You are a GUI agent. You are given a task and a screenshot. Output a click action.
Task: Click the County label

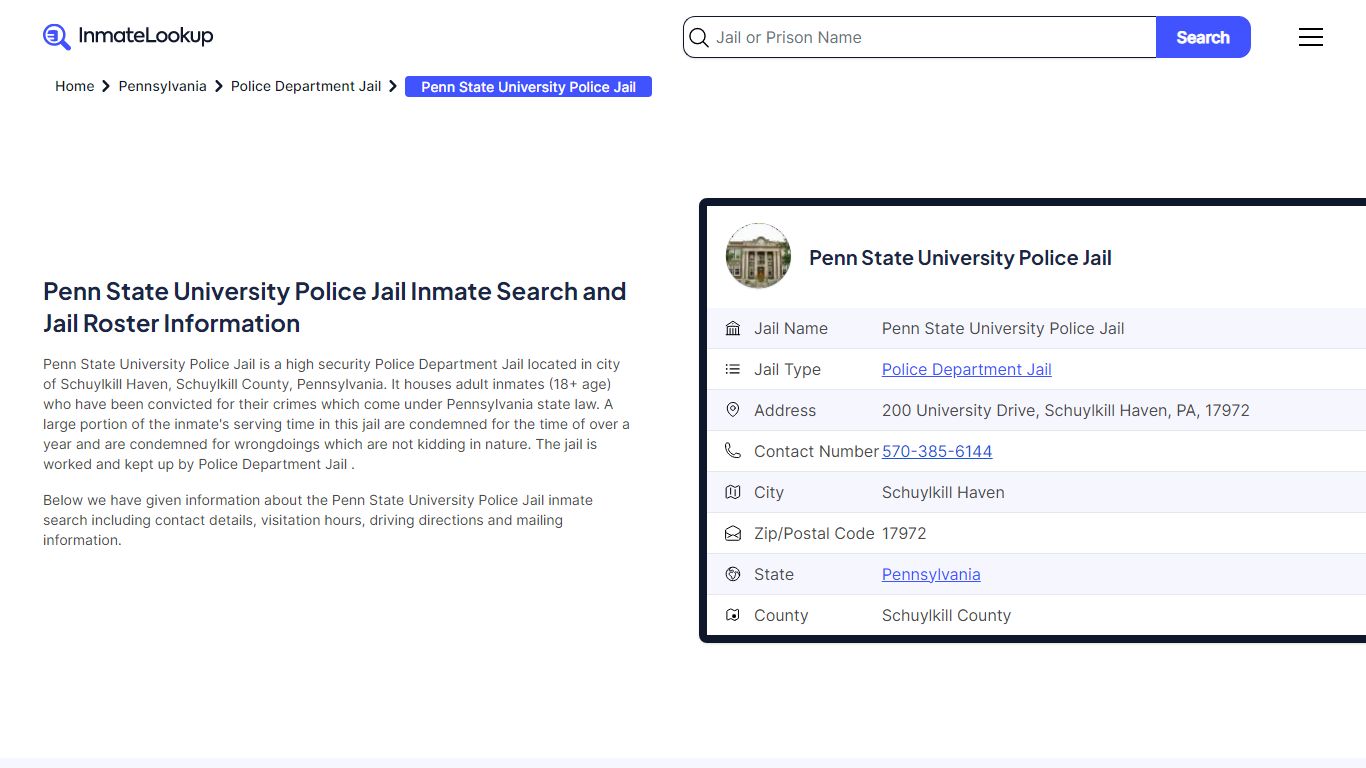[781, 615]
